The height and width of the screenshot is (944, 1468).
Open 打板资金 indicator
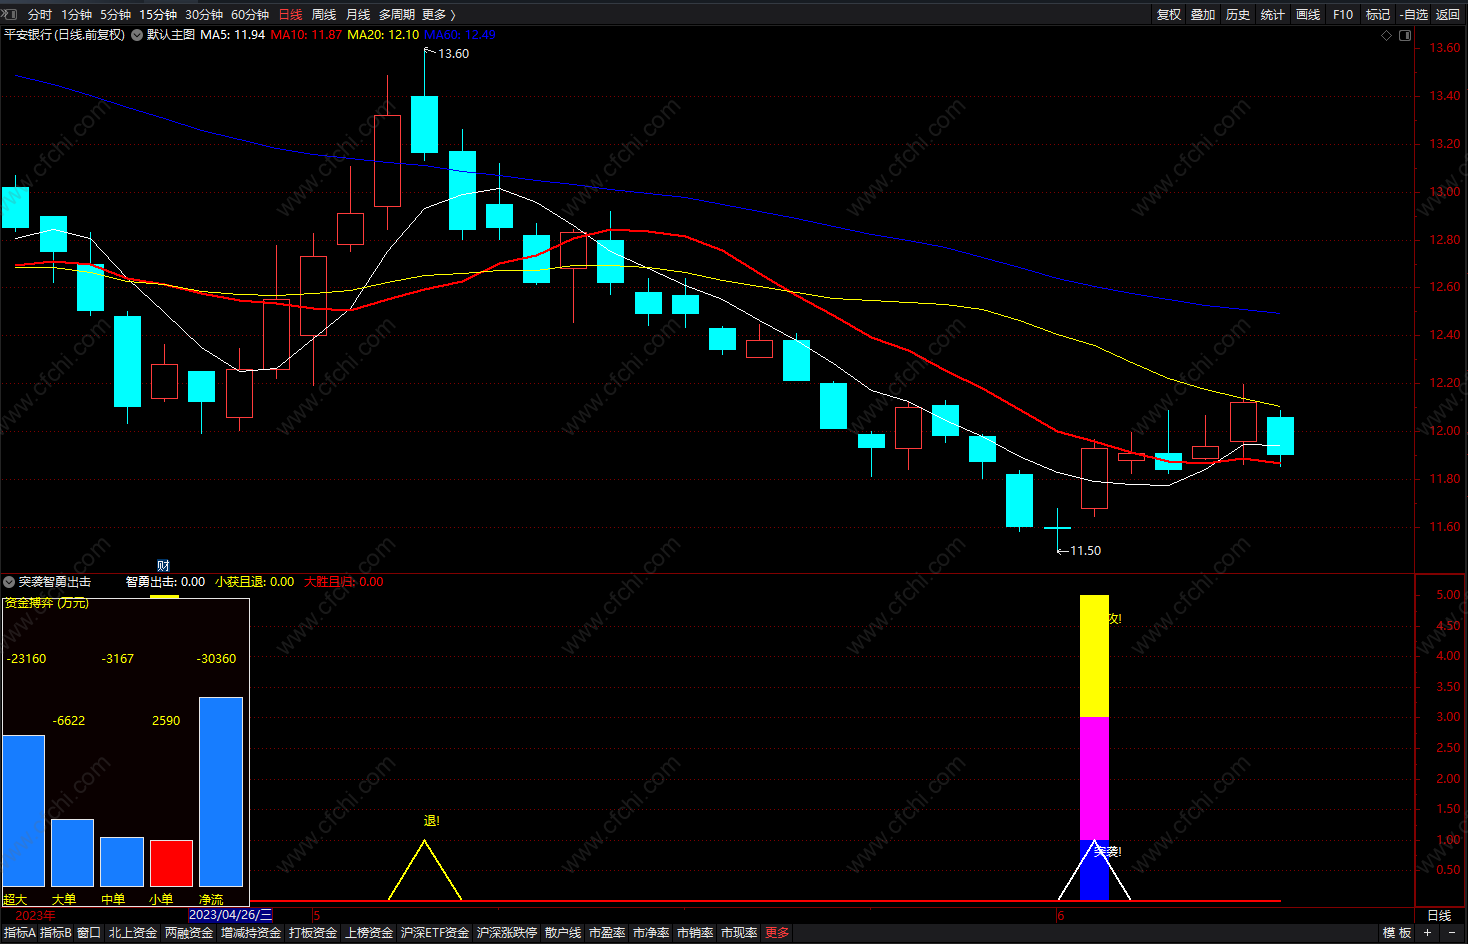[313, 933]
